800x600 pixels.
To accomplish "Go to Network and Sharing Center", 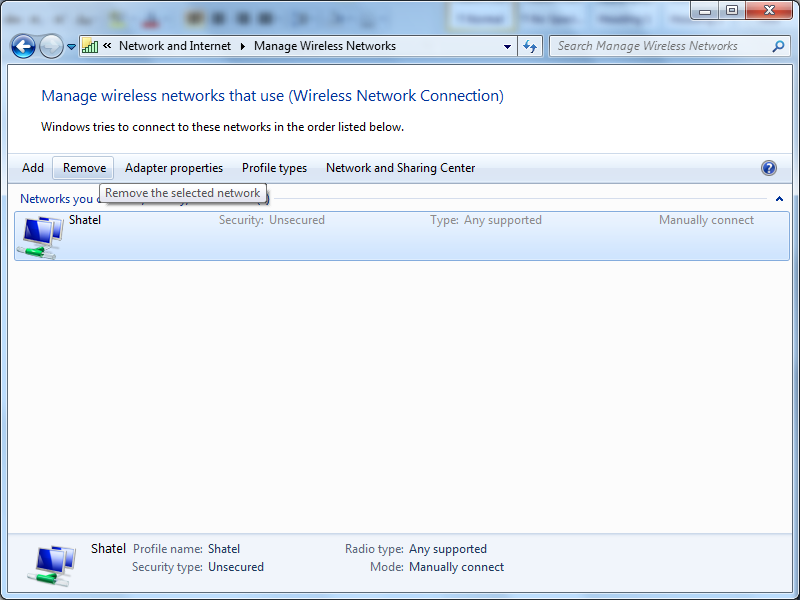I will click(400, 168).
